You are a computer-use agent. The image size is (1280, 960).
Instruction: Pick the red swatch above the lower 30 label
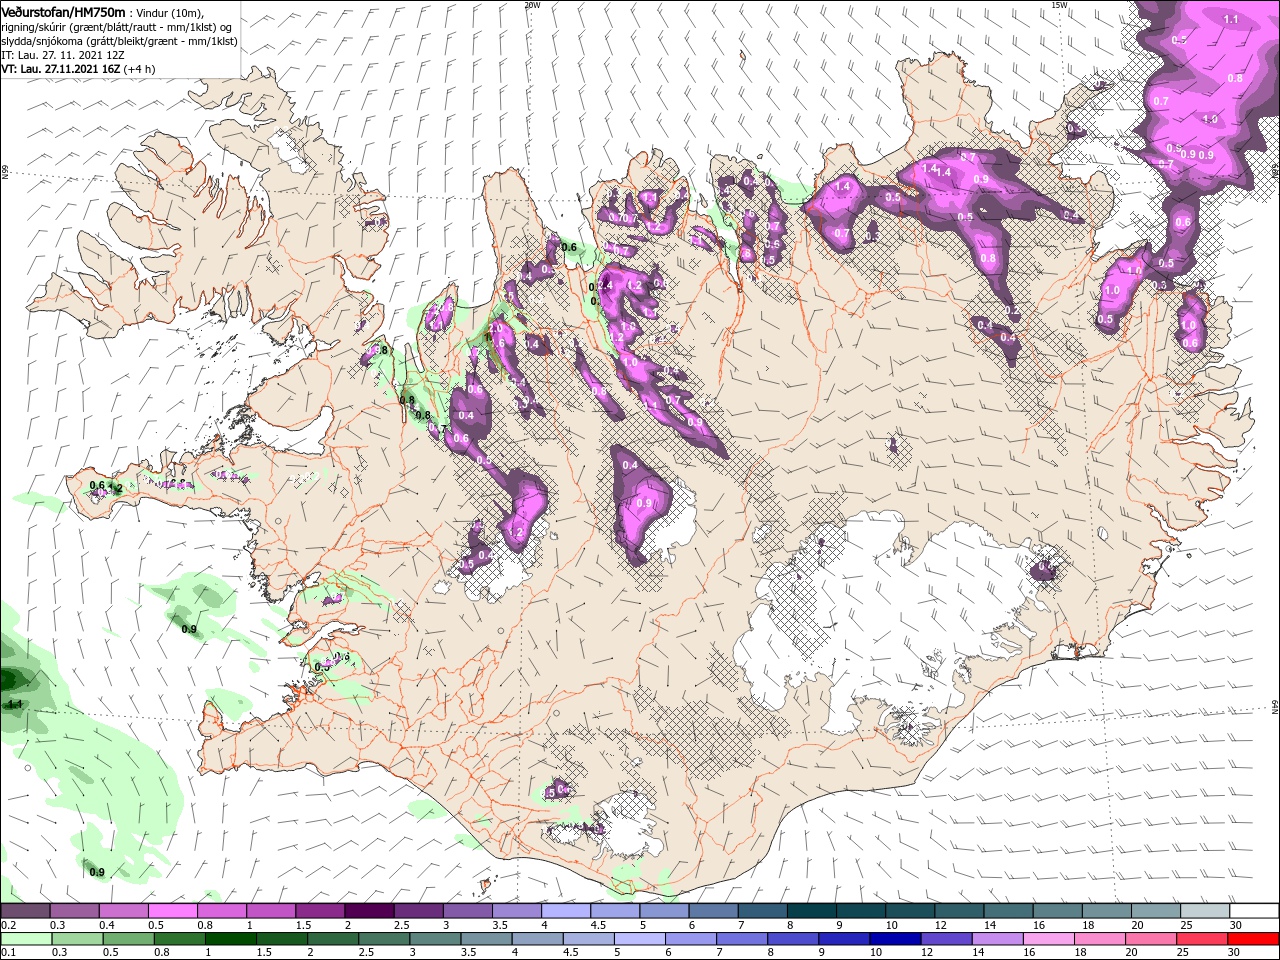point(1254,939)
